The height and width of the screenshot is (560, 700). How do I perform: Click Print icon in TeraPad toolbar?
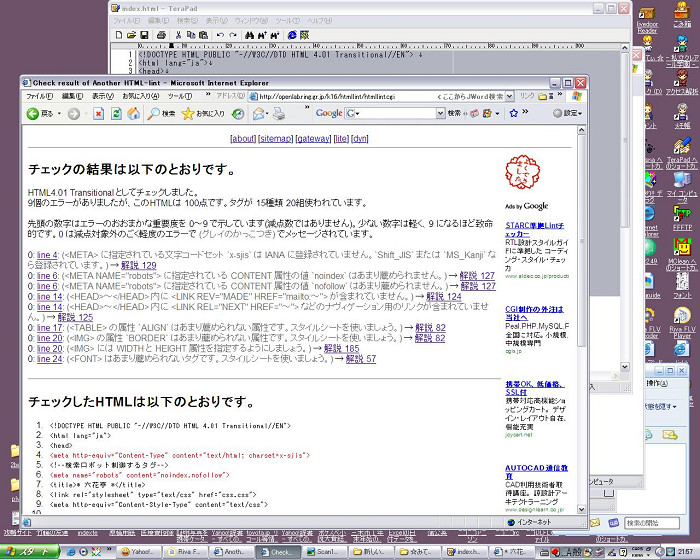coord(161,35)
